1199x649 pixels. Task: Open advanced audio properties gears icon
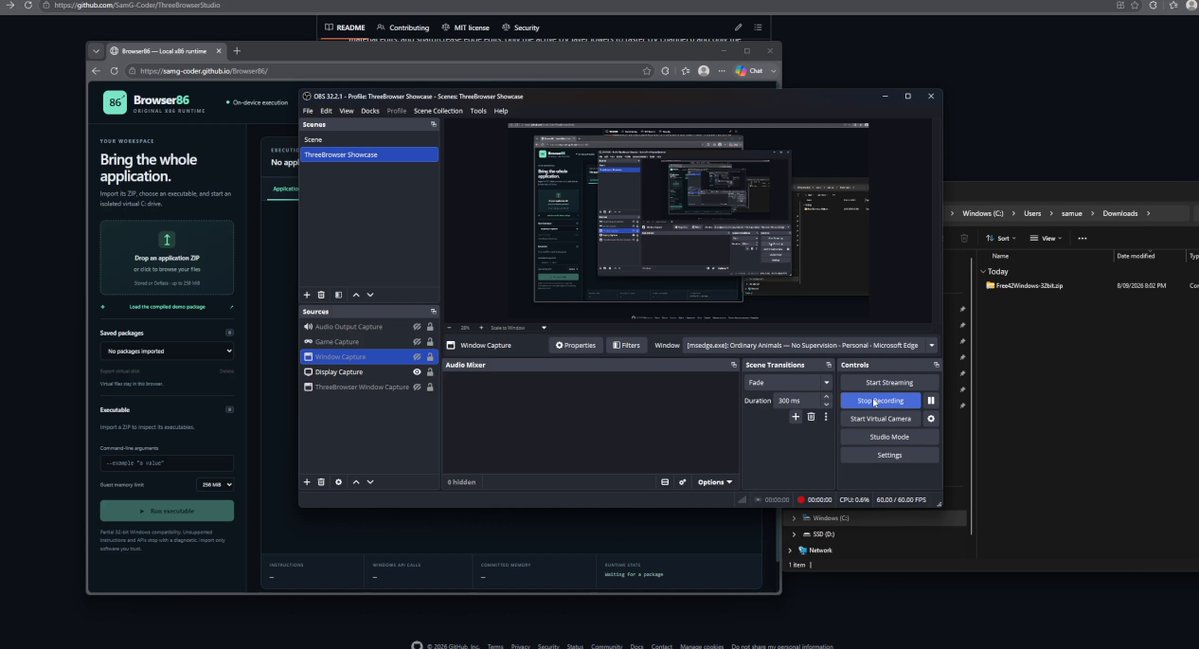682,482
